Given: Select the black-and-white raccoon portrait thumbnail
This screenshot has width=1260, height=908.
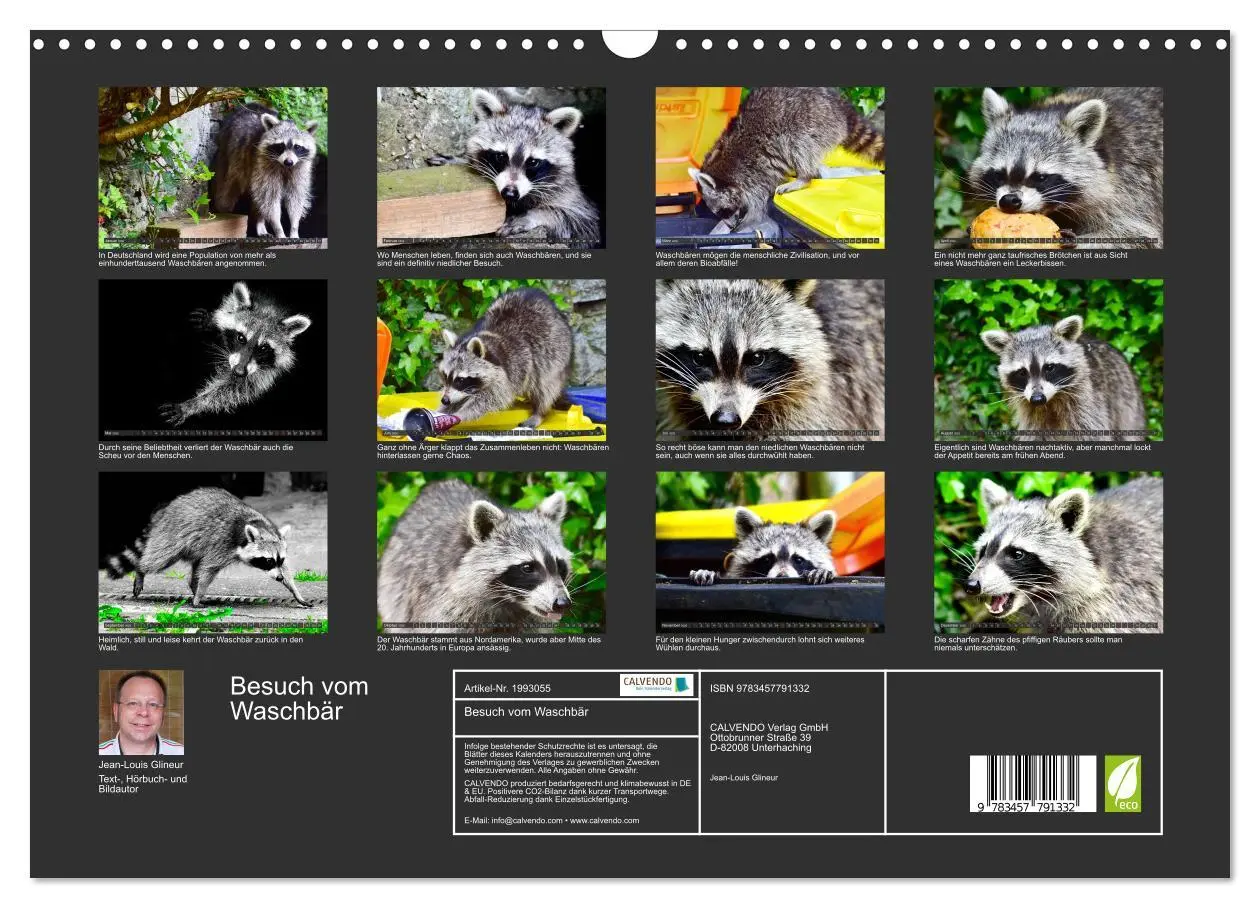Looking at the screenshot, I should tap(214, 360).
